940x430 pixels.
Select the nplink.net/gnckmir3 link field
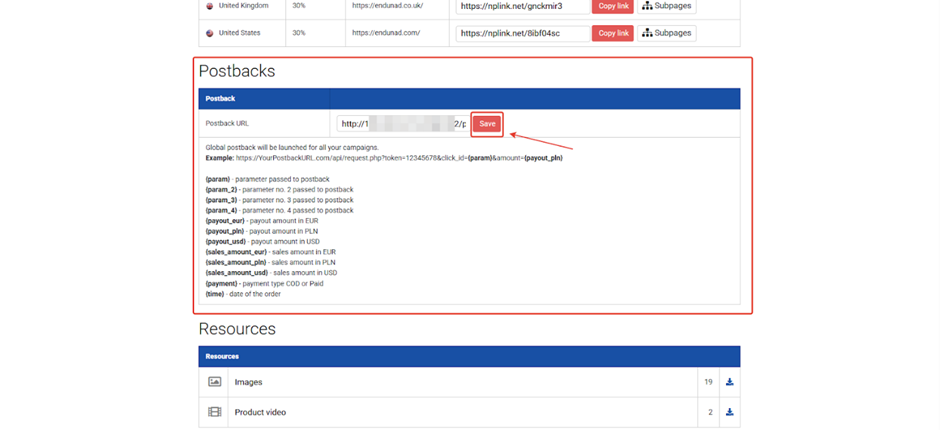click(x=522, y=6)
